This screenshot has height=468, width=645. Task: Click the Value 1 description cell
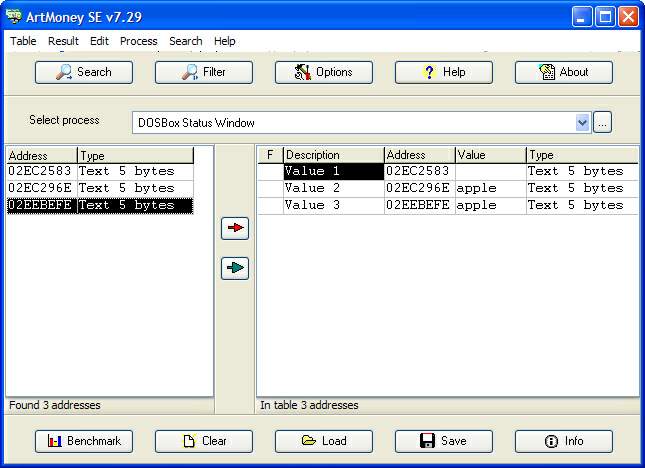point(334,171)
